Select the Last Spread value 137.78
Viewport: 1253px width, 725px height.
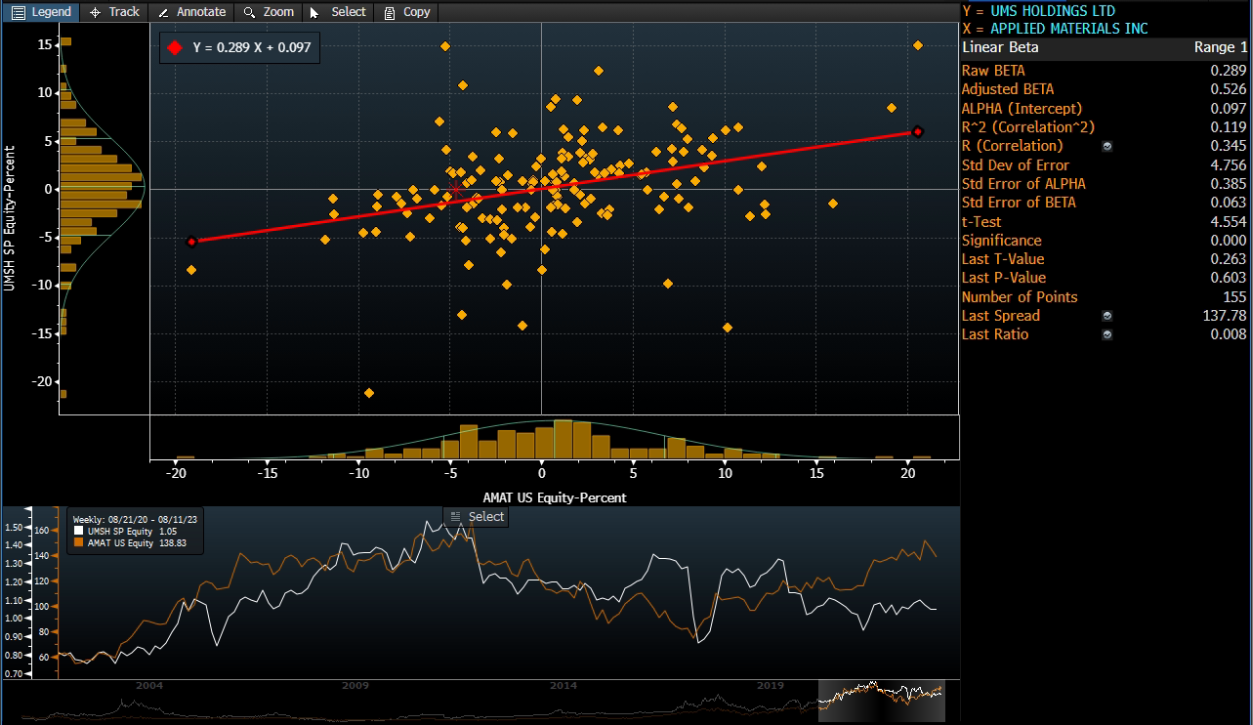tap(1226, 316)
